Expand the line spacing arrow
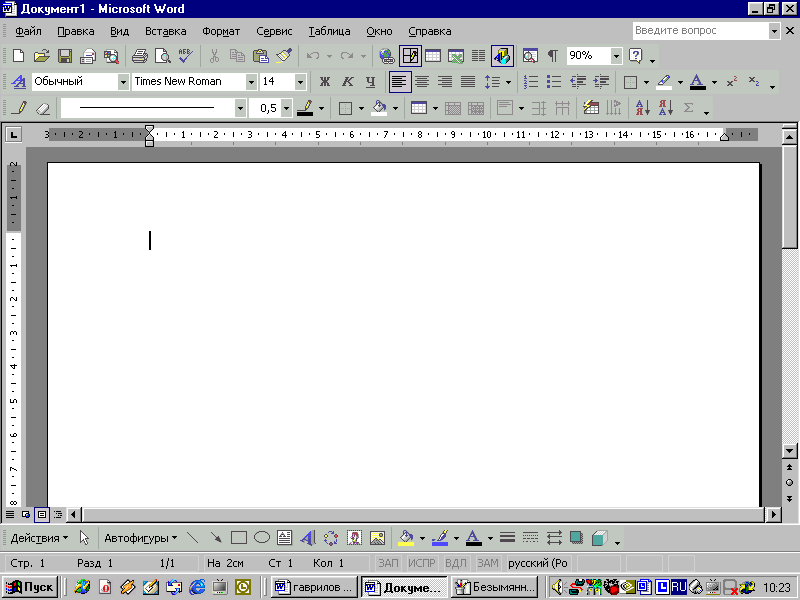Viewport: 800px width, 600px height. (x=508, y=82)
